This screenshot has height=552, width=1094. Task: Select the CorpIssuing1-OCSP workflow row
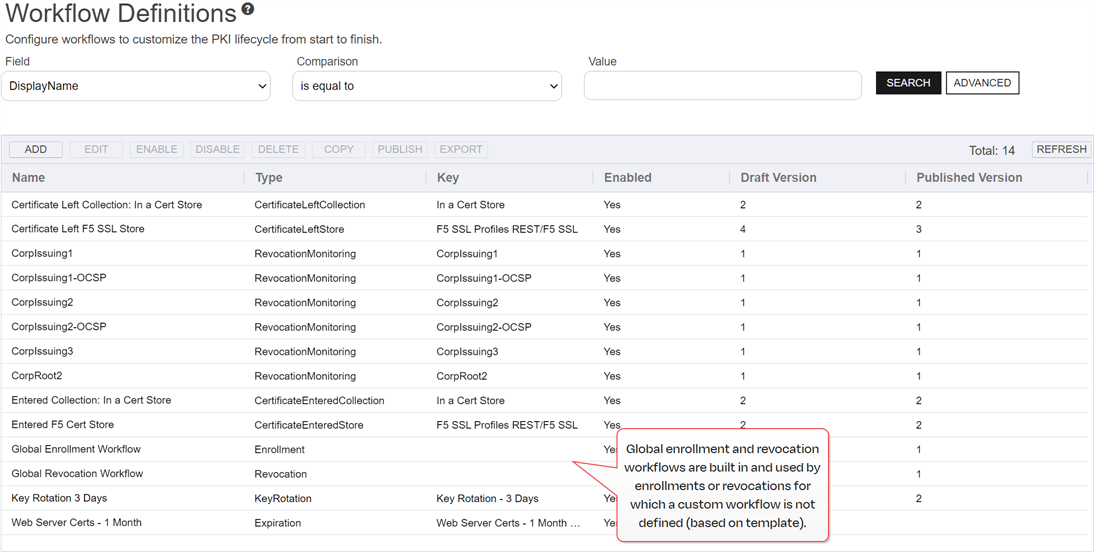(59, 278)
